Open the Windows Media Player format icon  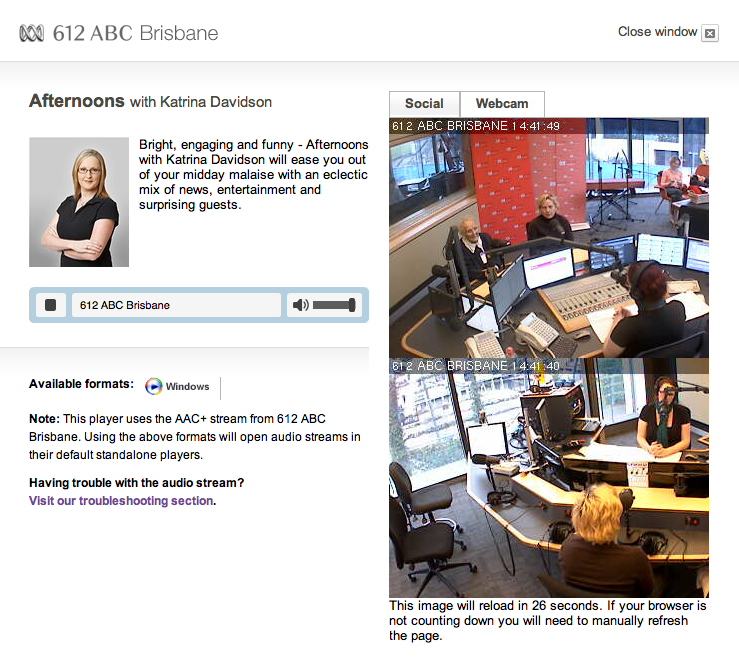click(154, 387)
